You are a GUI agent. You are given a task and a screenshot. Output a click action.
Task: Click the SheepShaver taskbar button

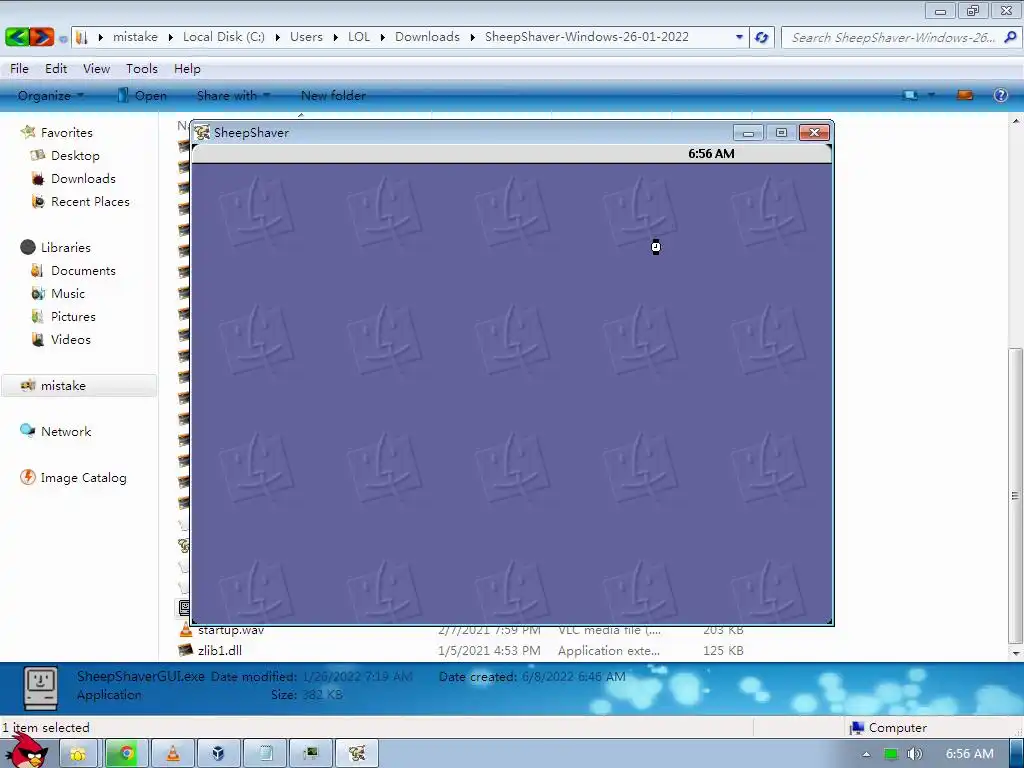357,754
